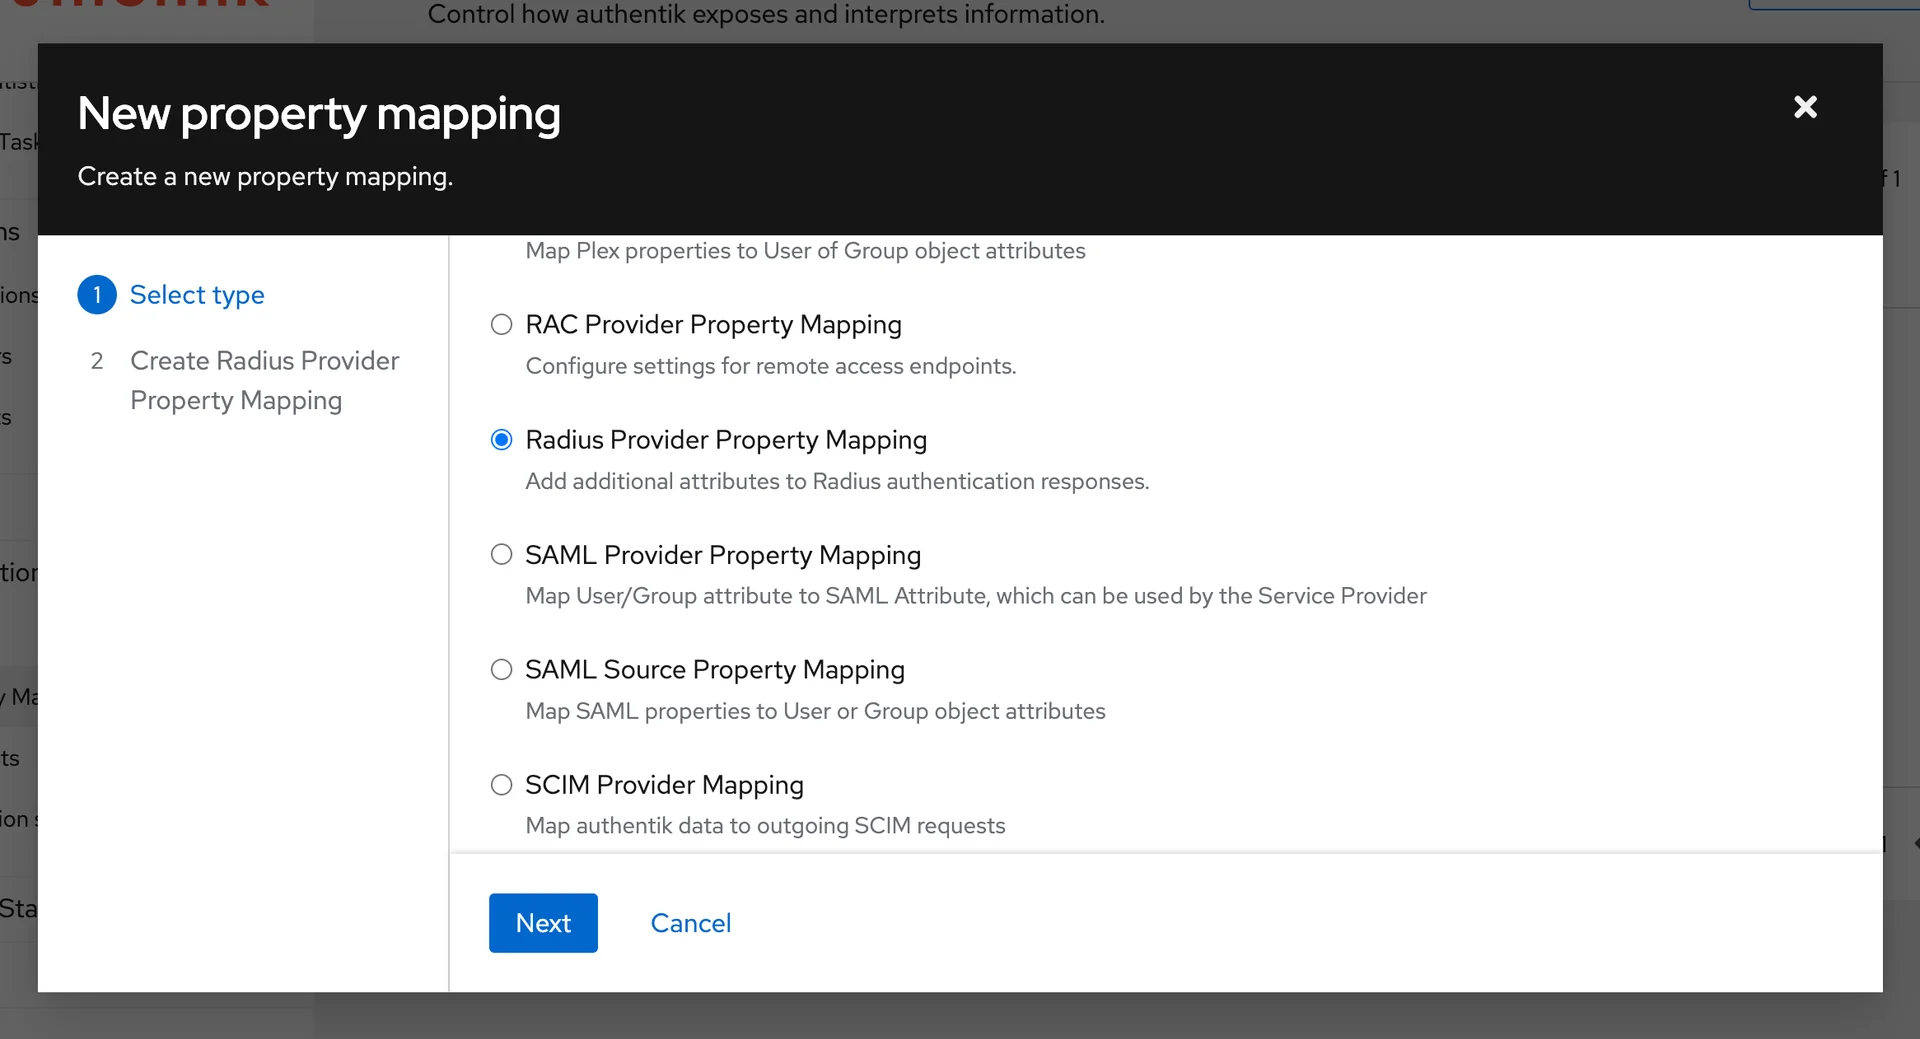1920x1039 pixels.
Task: Go to the Select type wizard step
Action: [197, 295]
